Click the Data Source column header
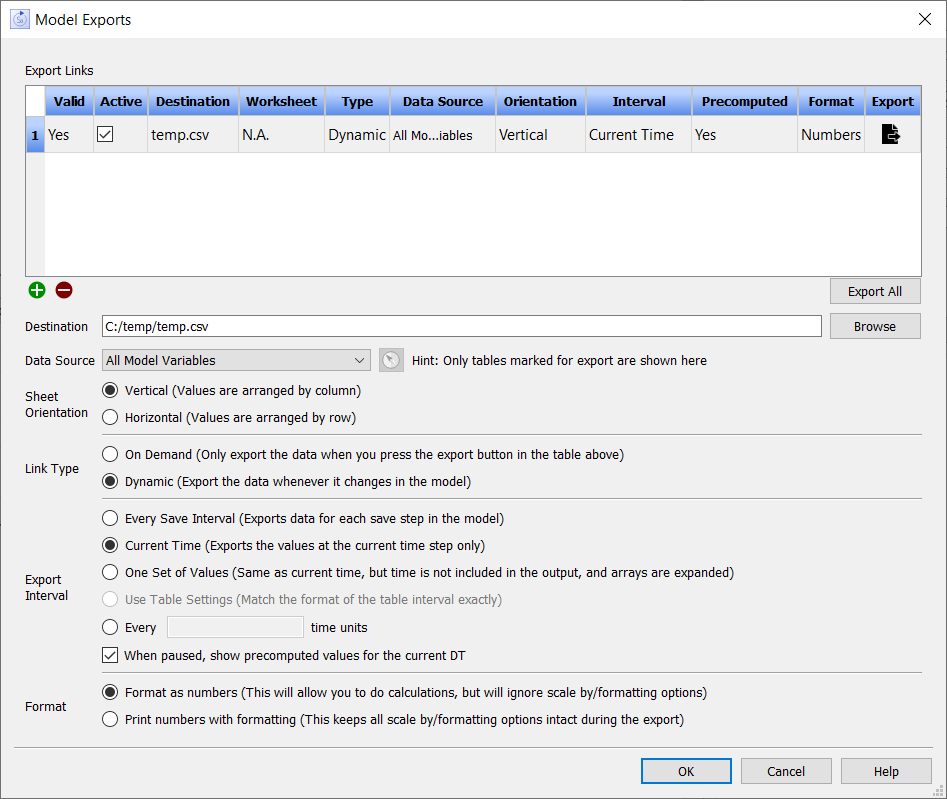The height and width of the screenshot is (799, 947). (443, 101)
